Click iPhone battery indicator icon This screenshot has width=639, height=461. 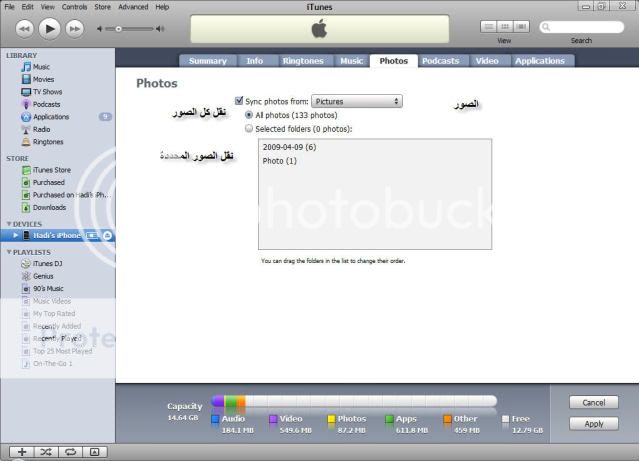92,235
